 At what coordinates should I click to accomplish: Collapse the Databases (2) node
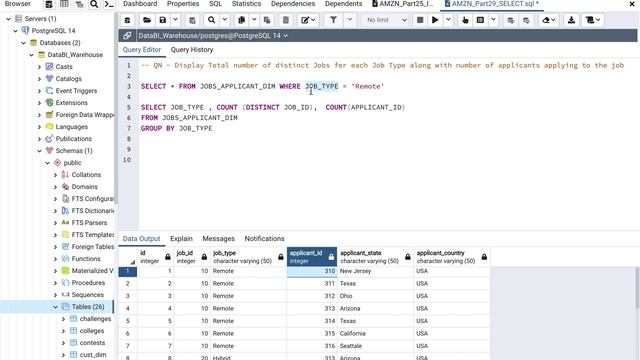(24, 43)
